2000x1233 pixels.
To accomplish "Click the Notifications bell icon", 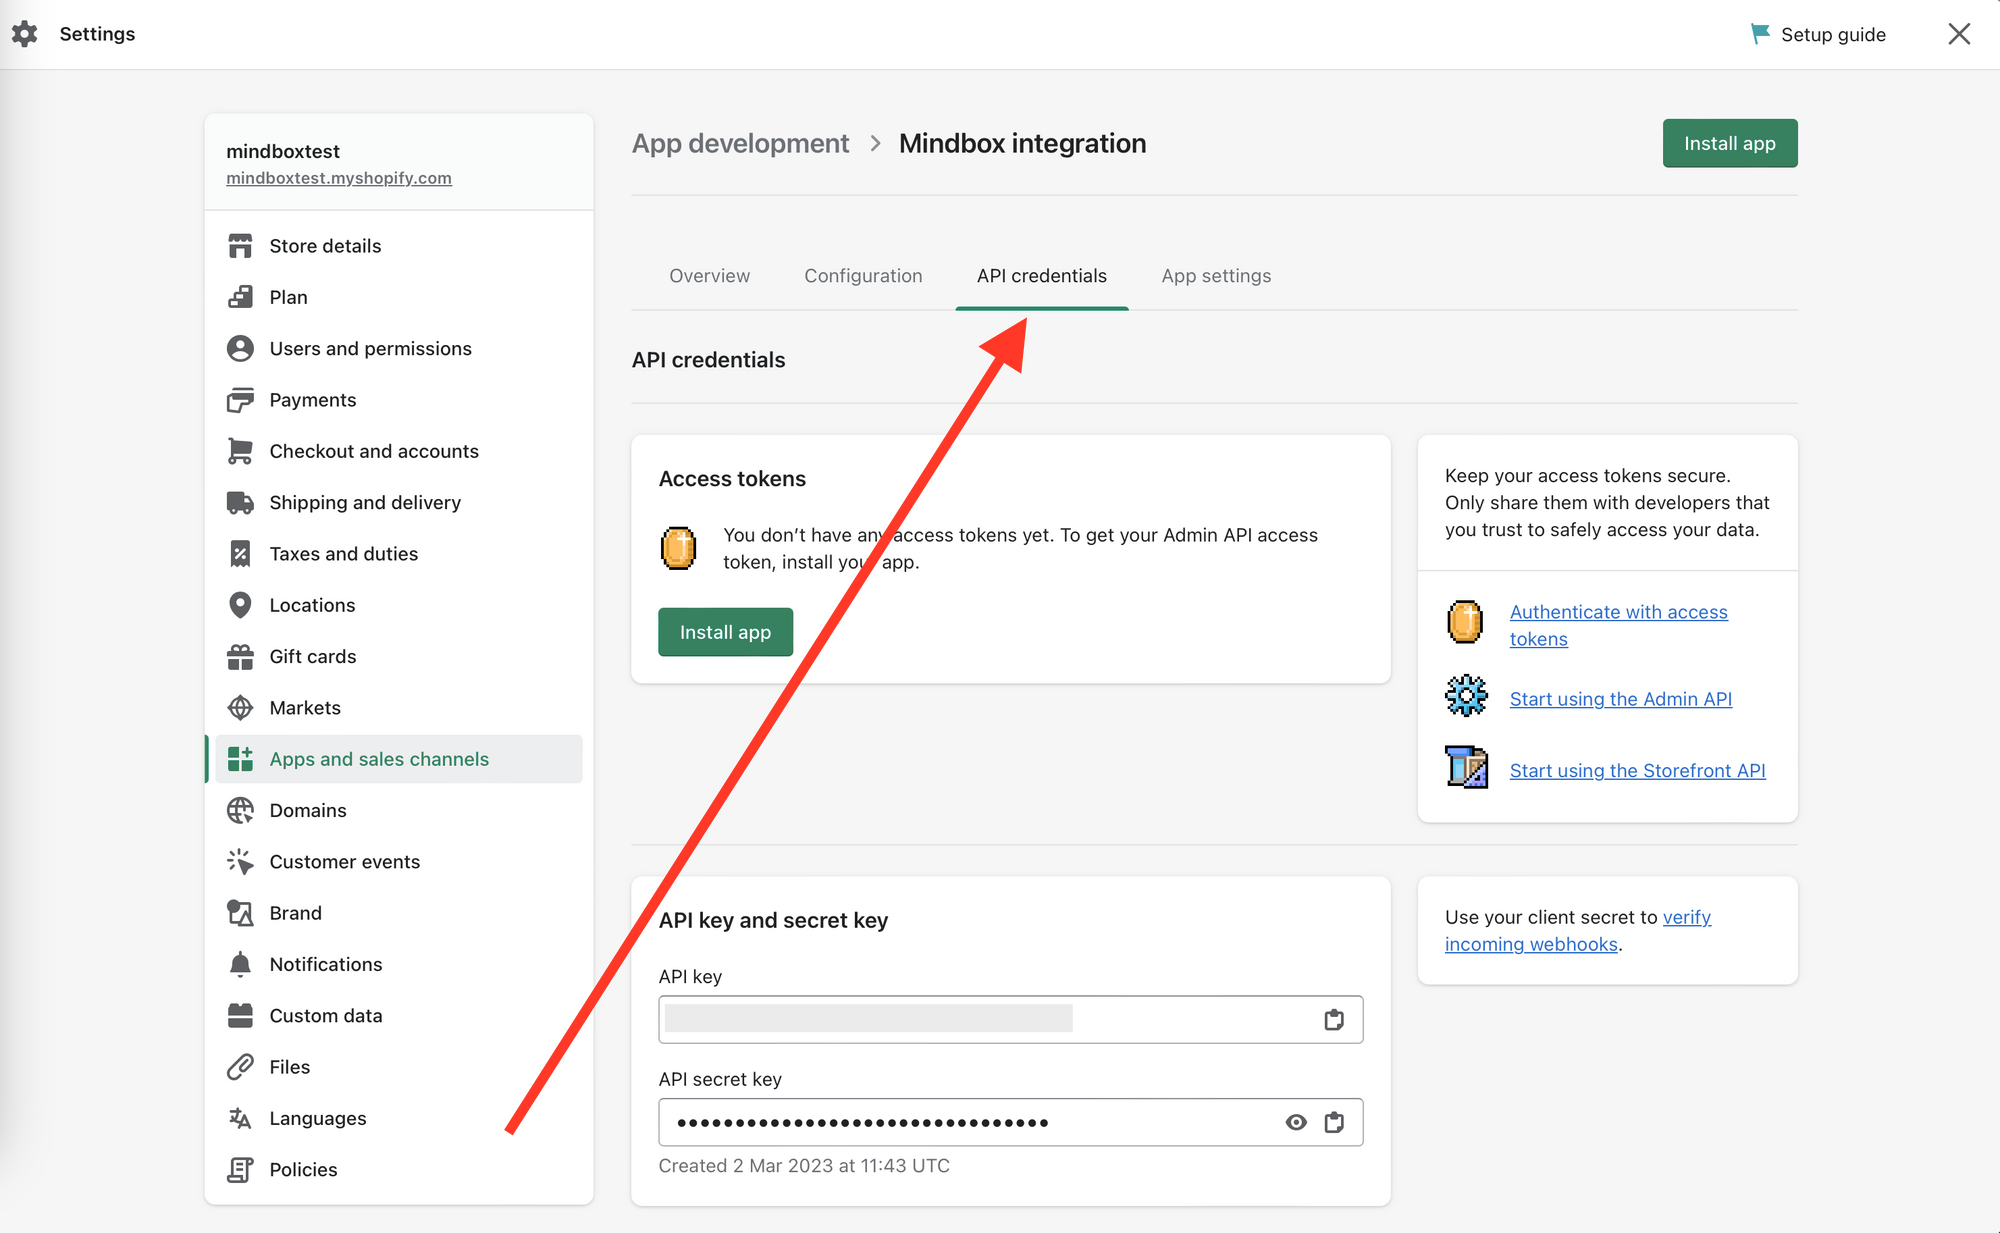I will click(240, 964).
